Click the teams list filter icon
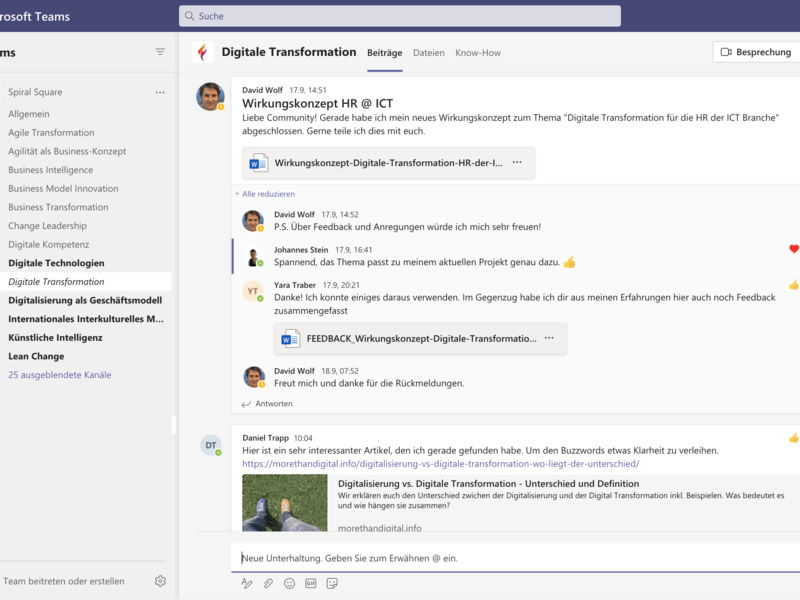 [x=160, y=52]
